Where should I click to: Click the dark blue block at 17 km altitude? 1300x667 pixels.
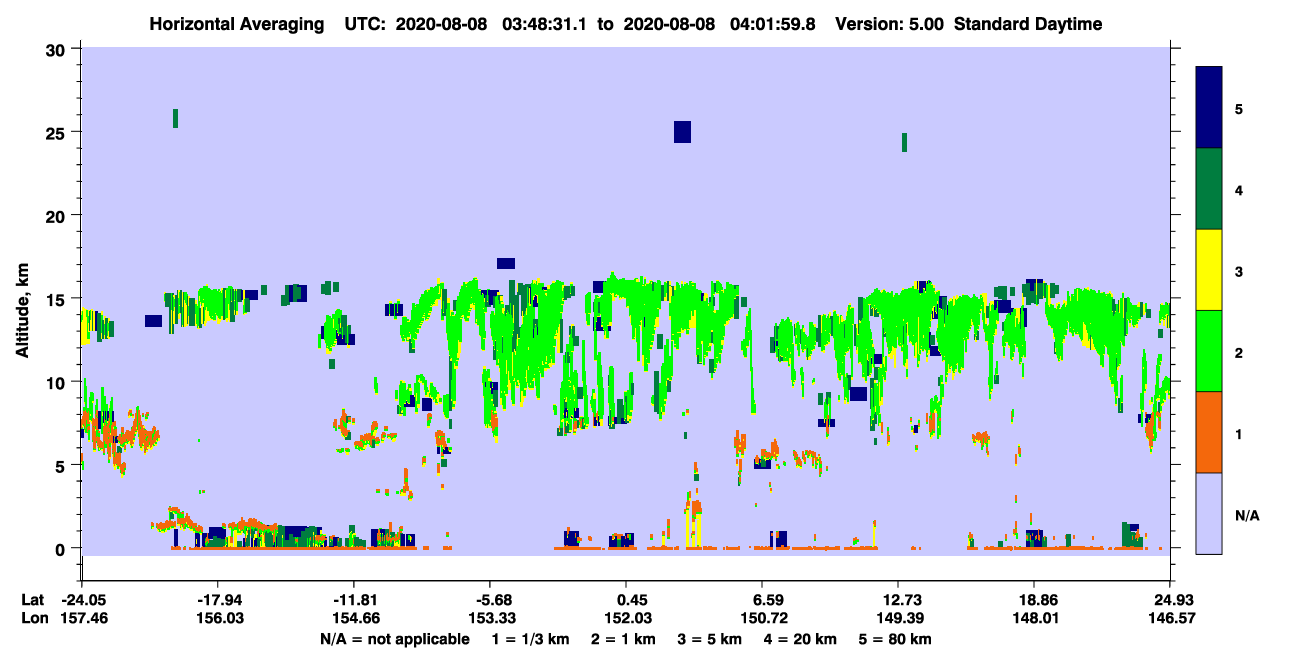click(506, 263)
